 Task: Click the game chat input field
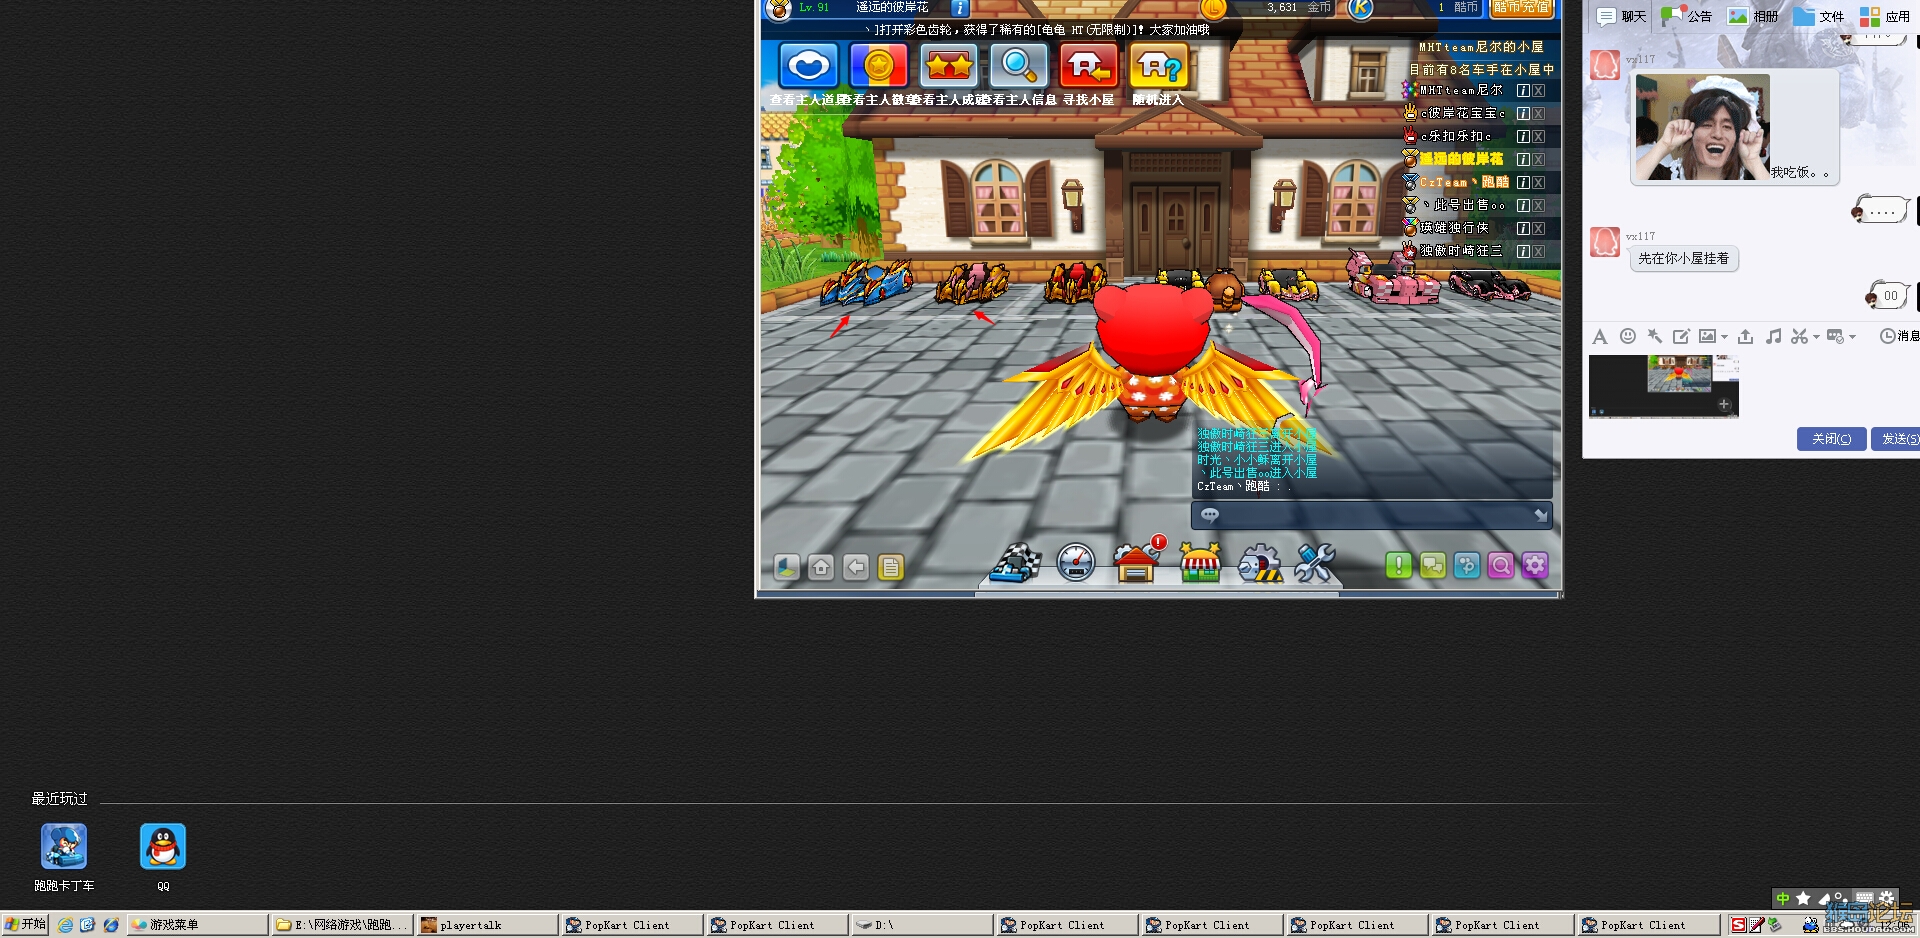pyautogui.click(x=1371, y=515)
